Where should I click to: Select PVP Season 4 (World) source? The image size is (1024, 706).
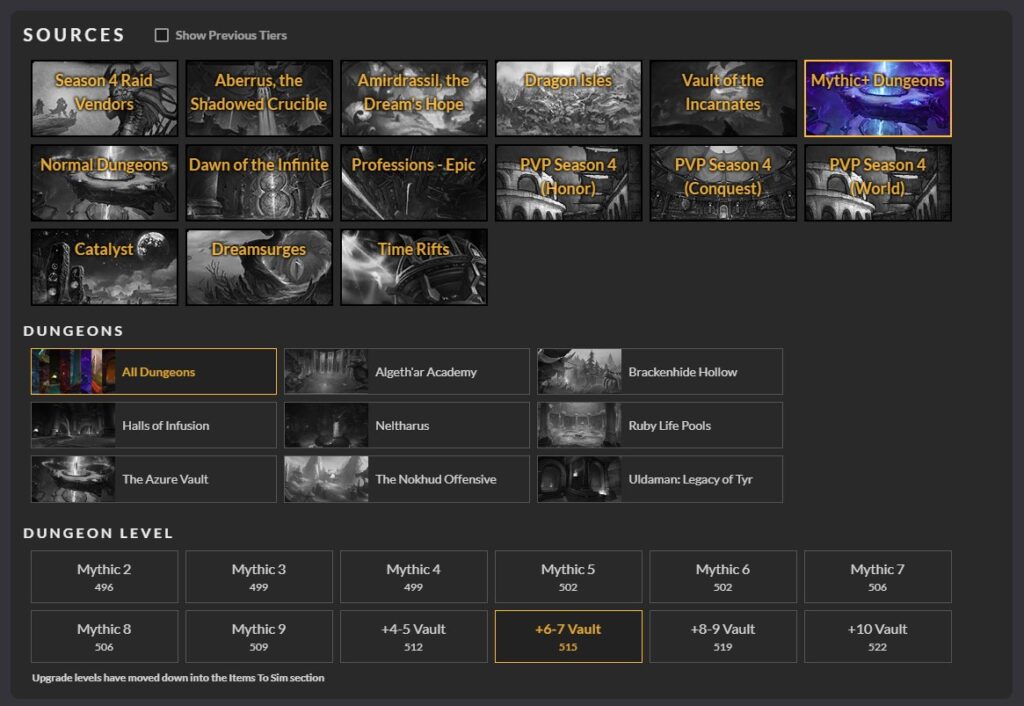[x=878, y=183]
